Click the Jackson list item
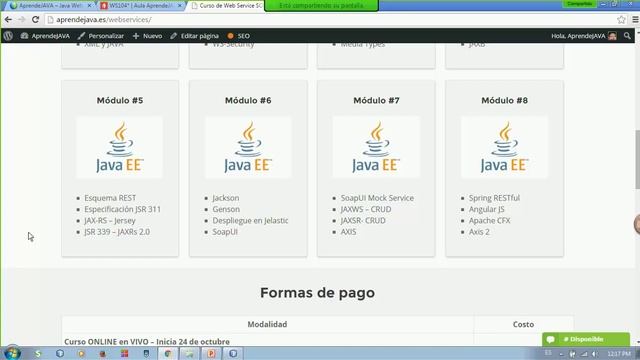Screen dimensions: 640x360 click(x=226, y=198)
